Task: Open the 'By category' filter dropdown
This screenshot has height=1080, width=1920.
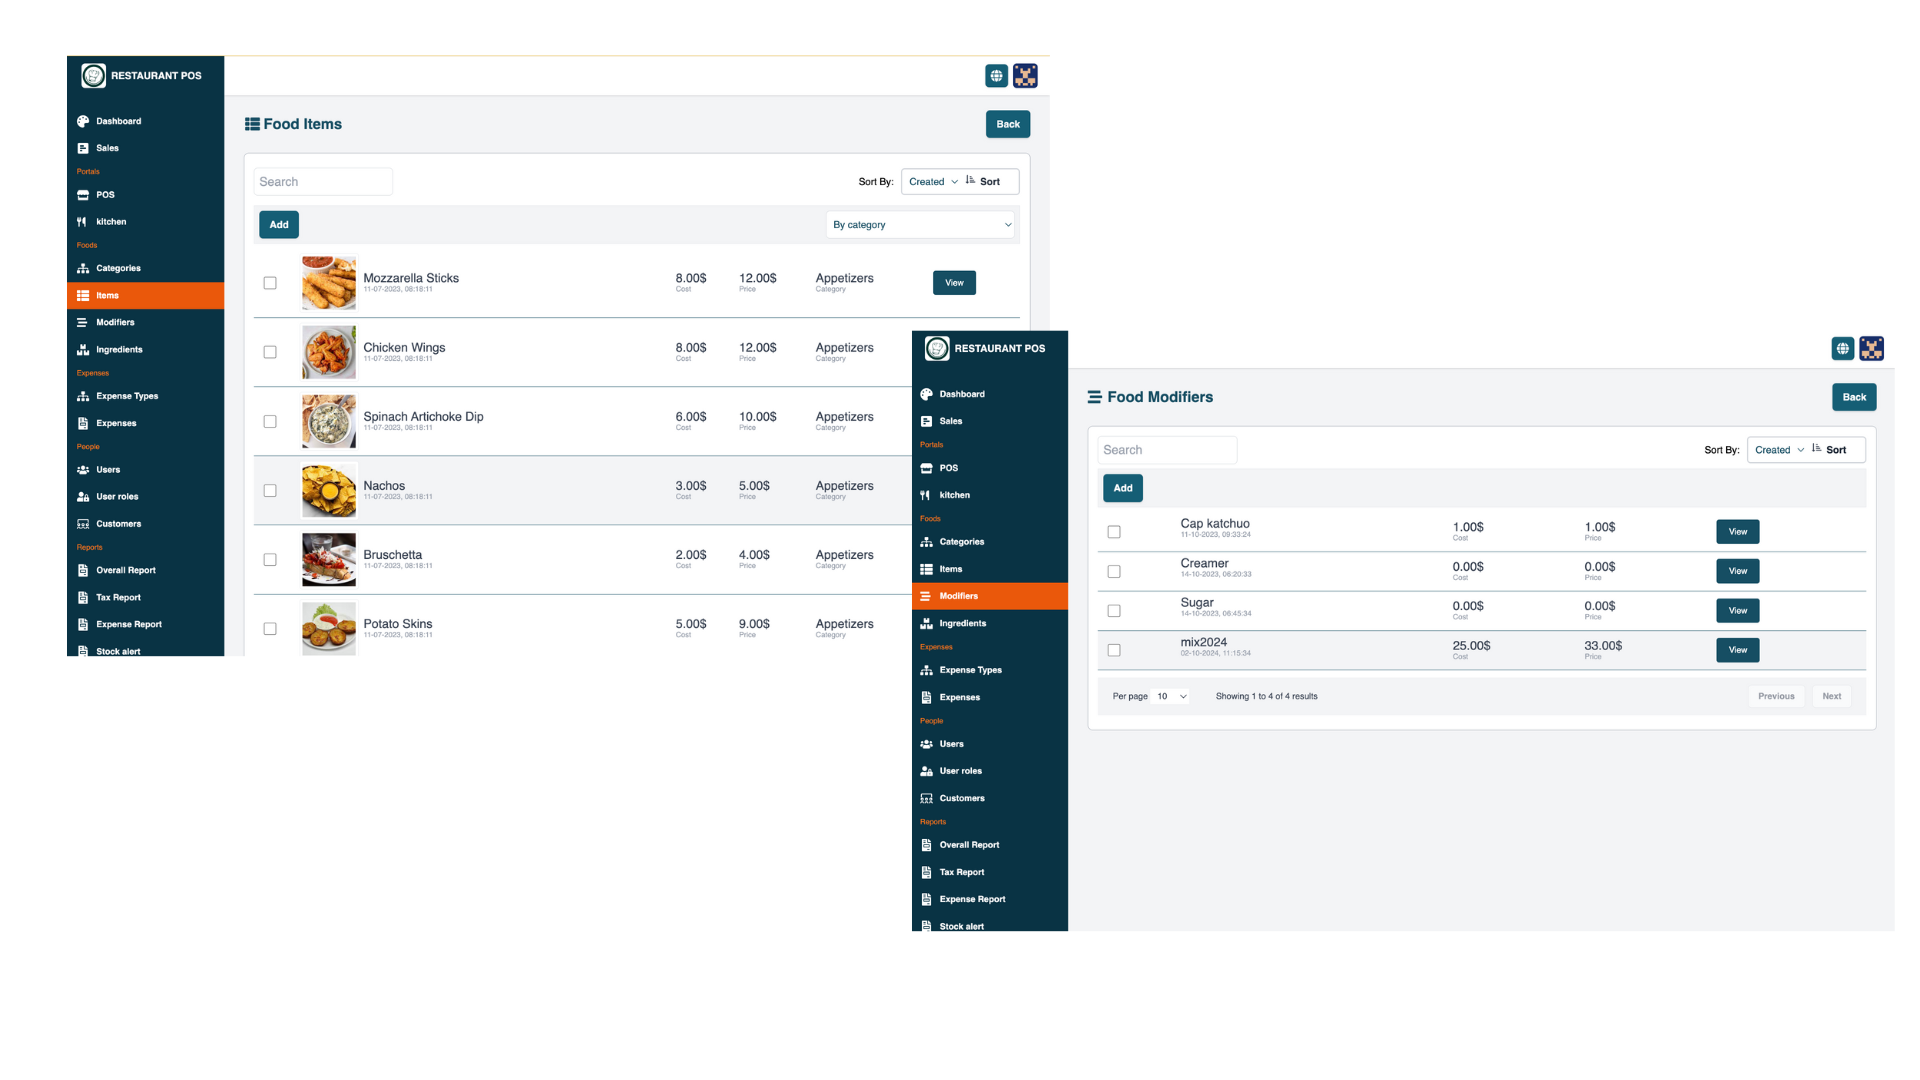Action: pos(920,225)
